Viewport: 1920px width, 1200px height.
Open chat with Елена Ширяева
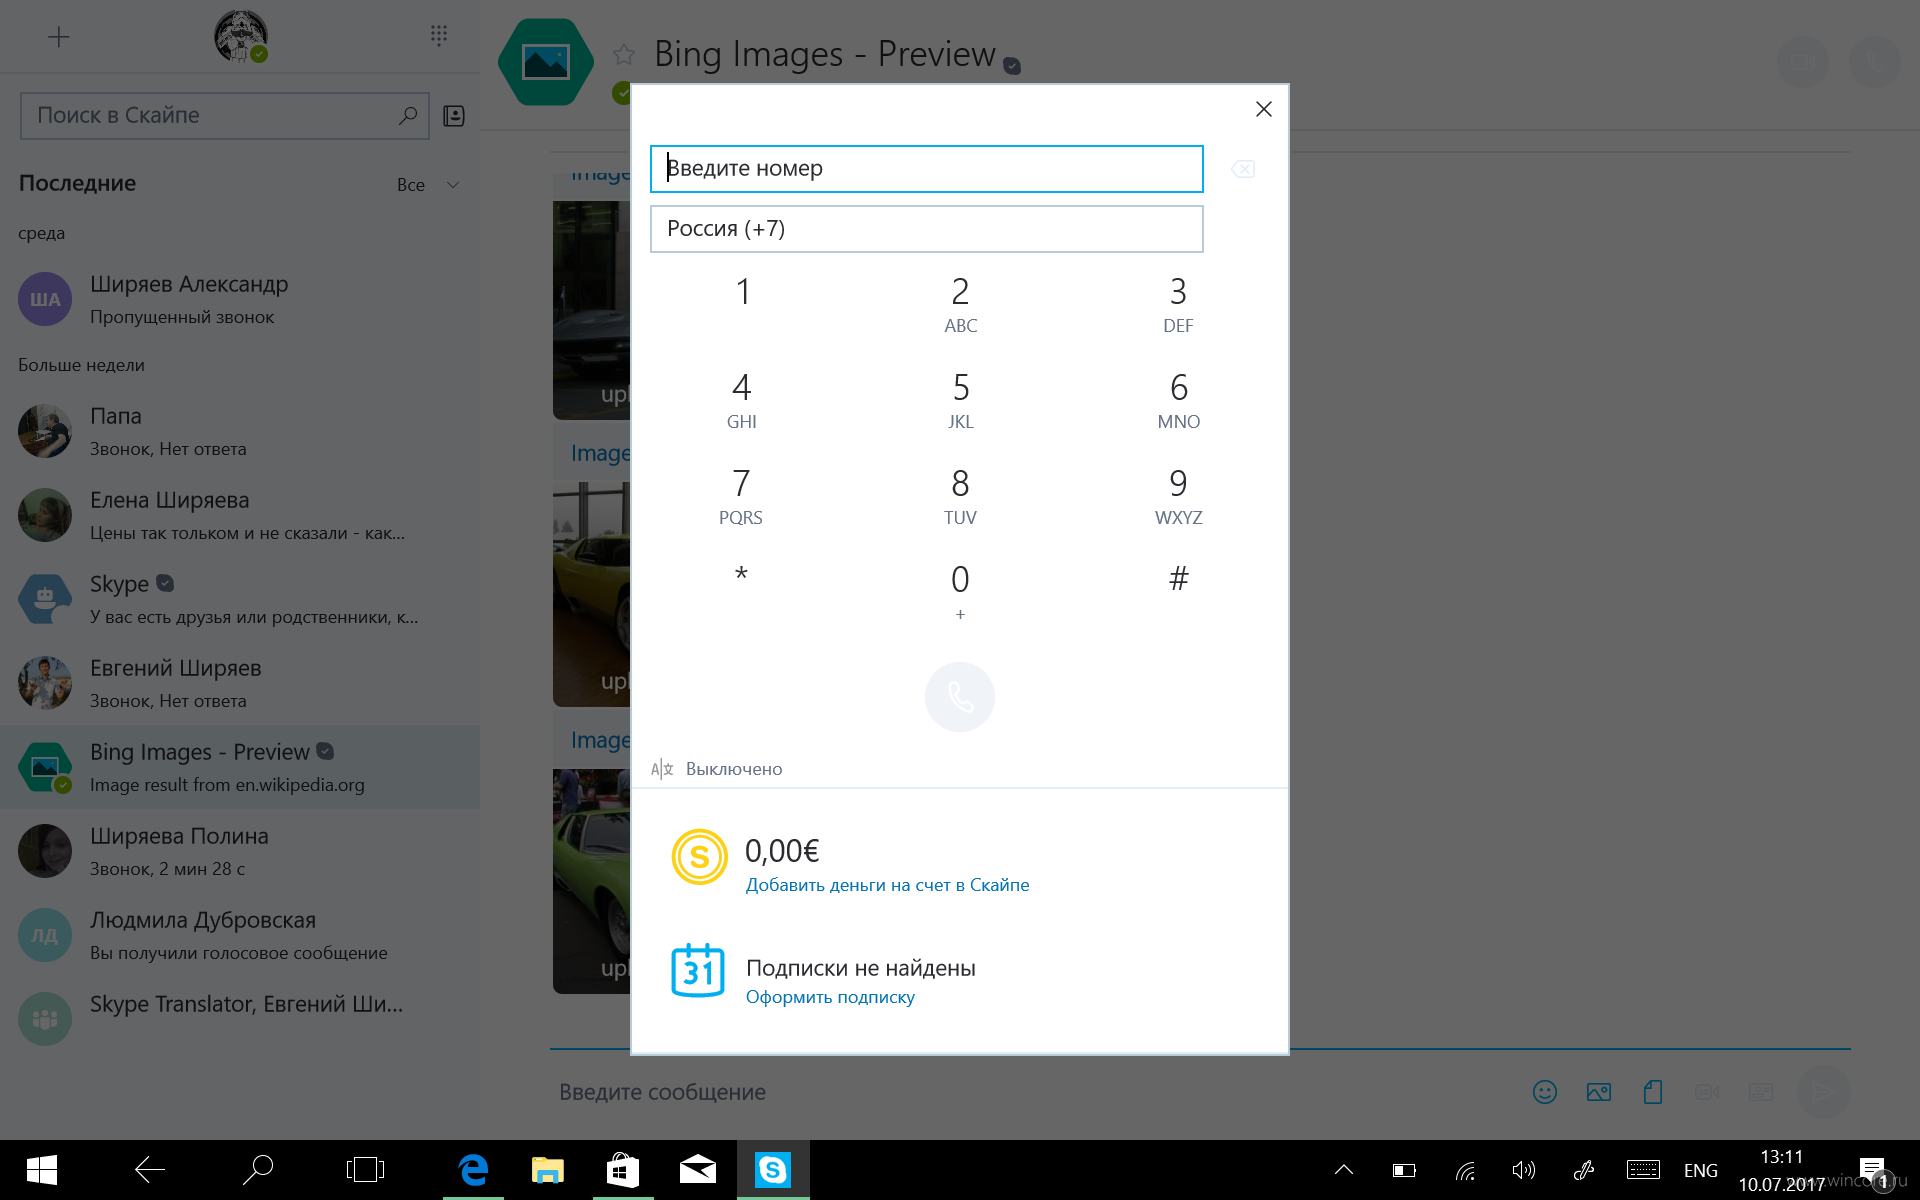click(240, 515)
